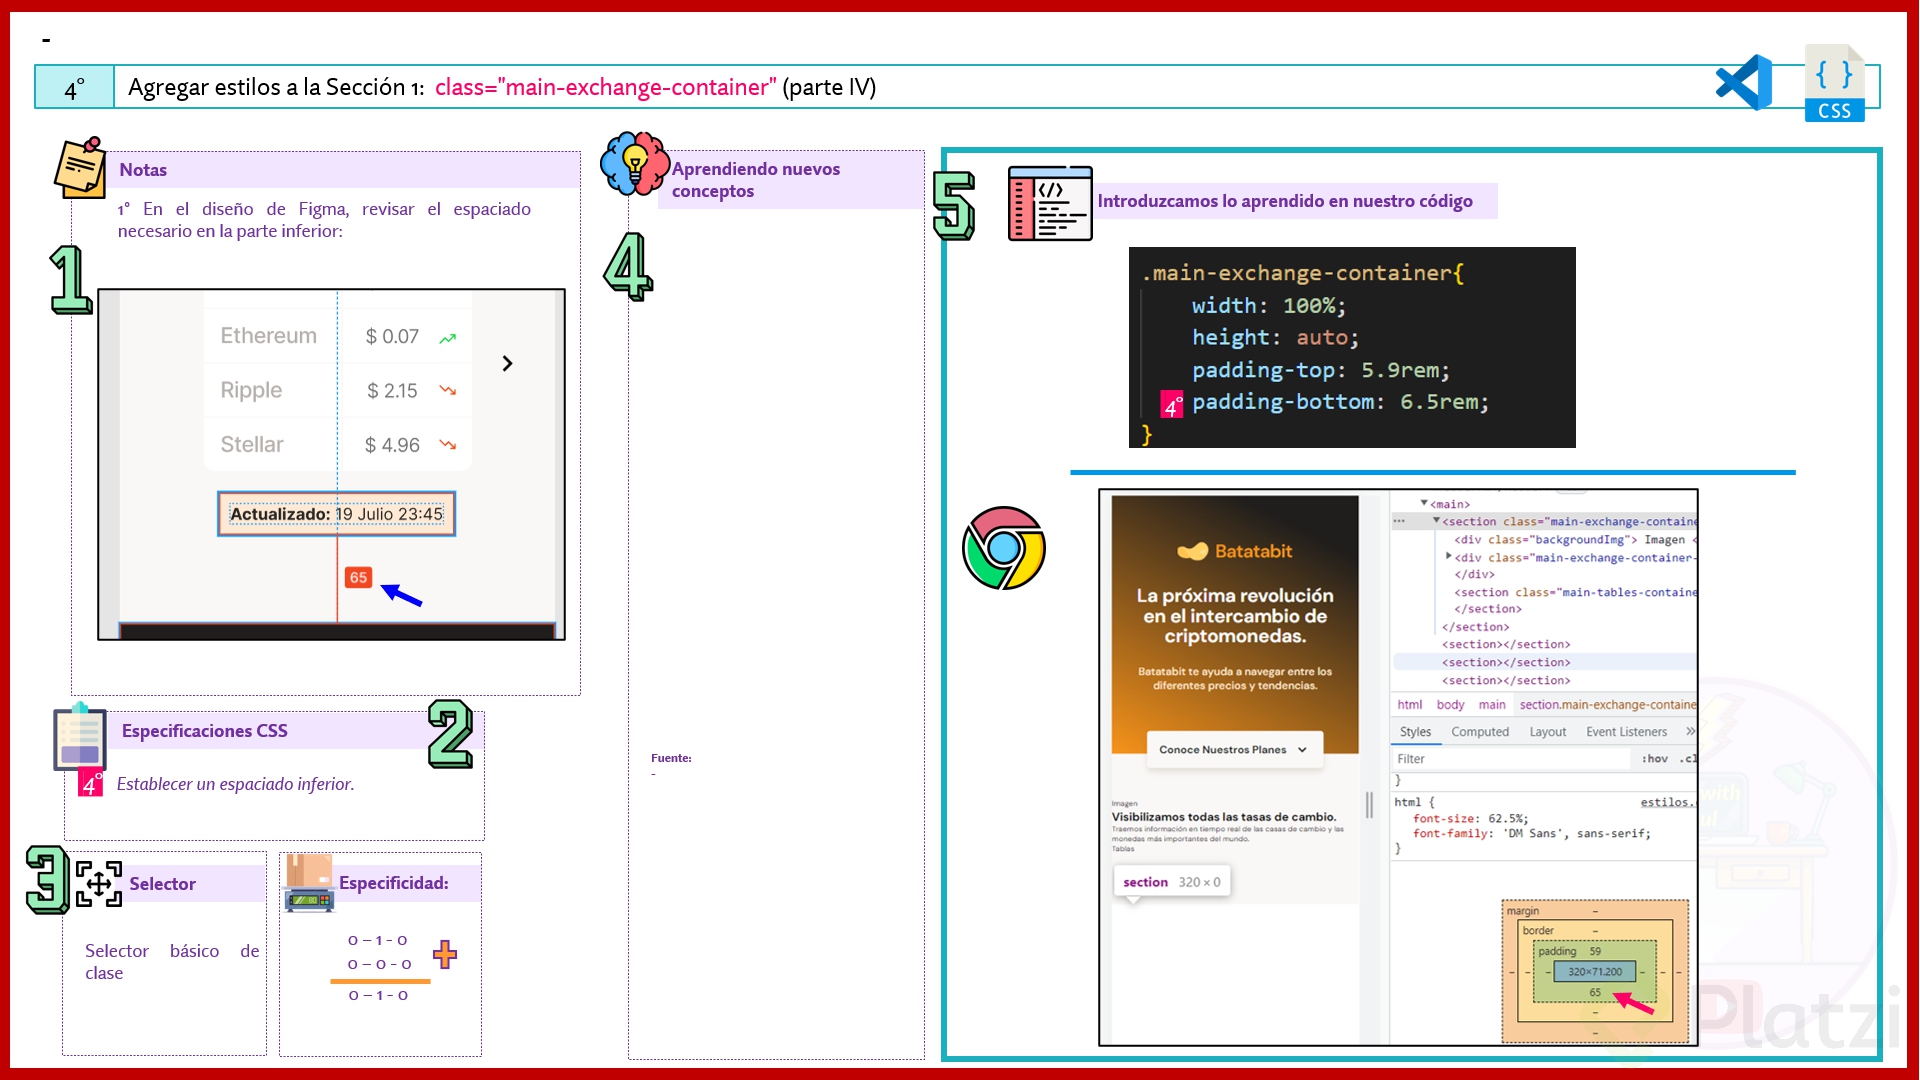Click the 'Visibilizamos todas las tasas de cambio' heading
The width and height of the screenshot is (1920, 1080).
pos(1223,817)
